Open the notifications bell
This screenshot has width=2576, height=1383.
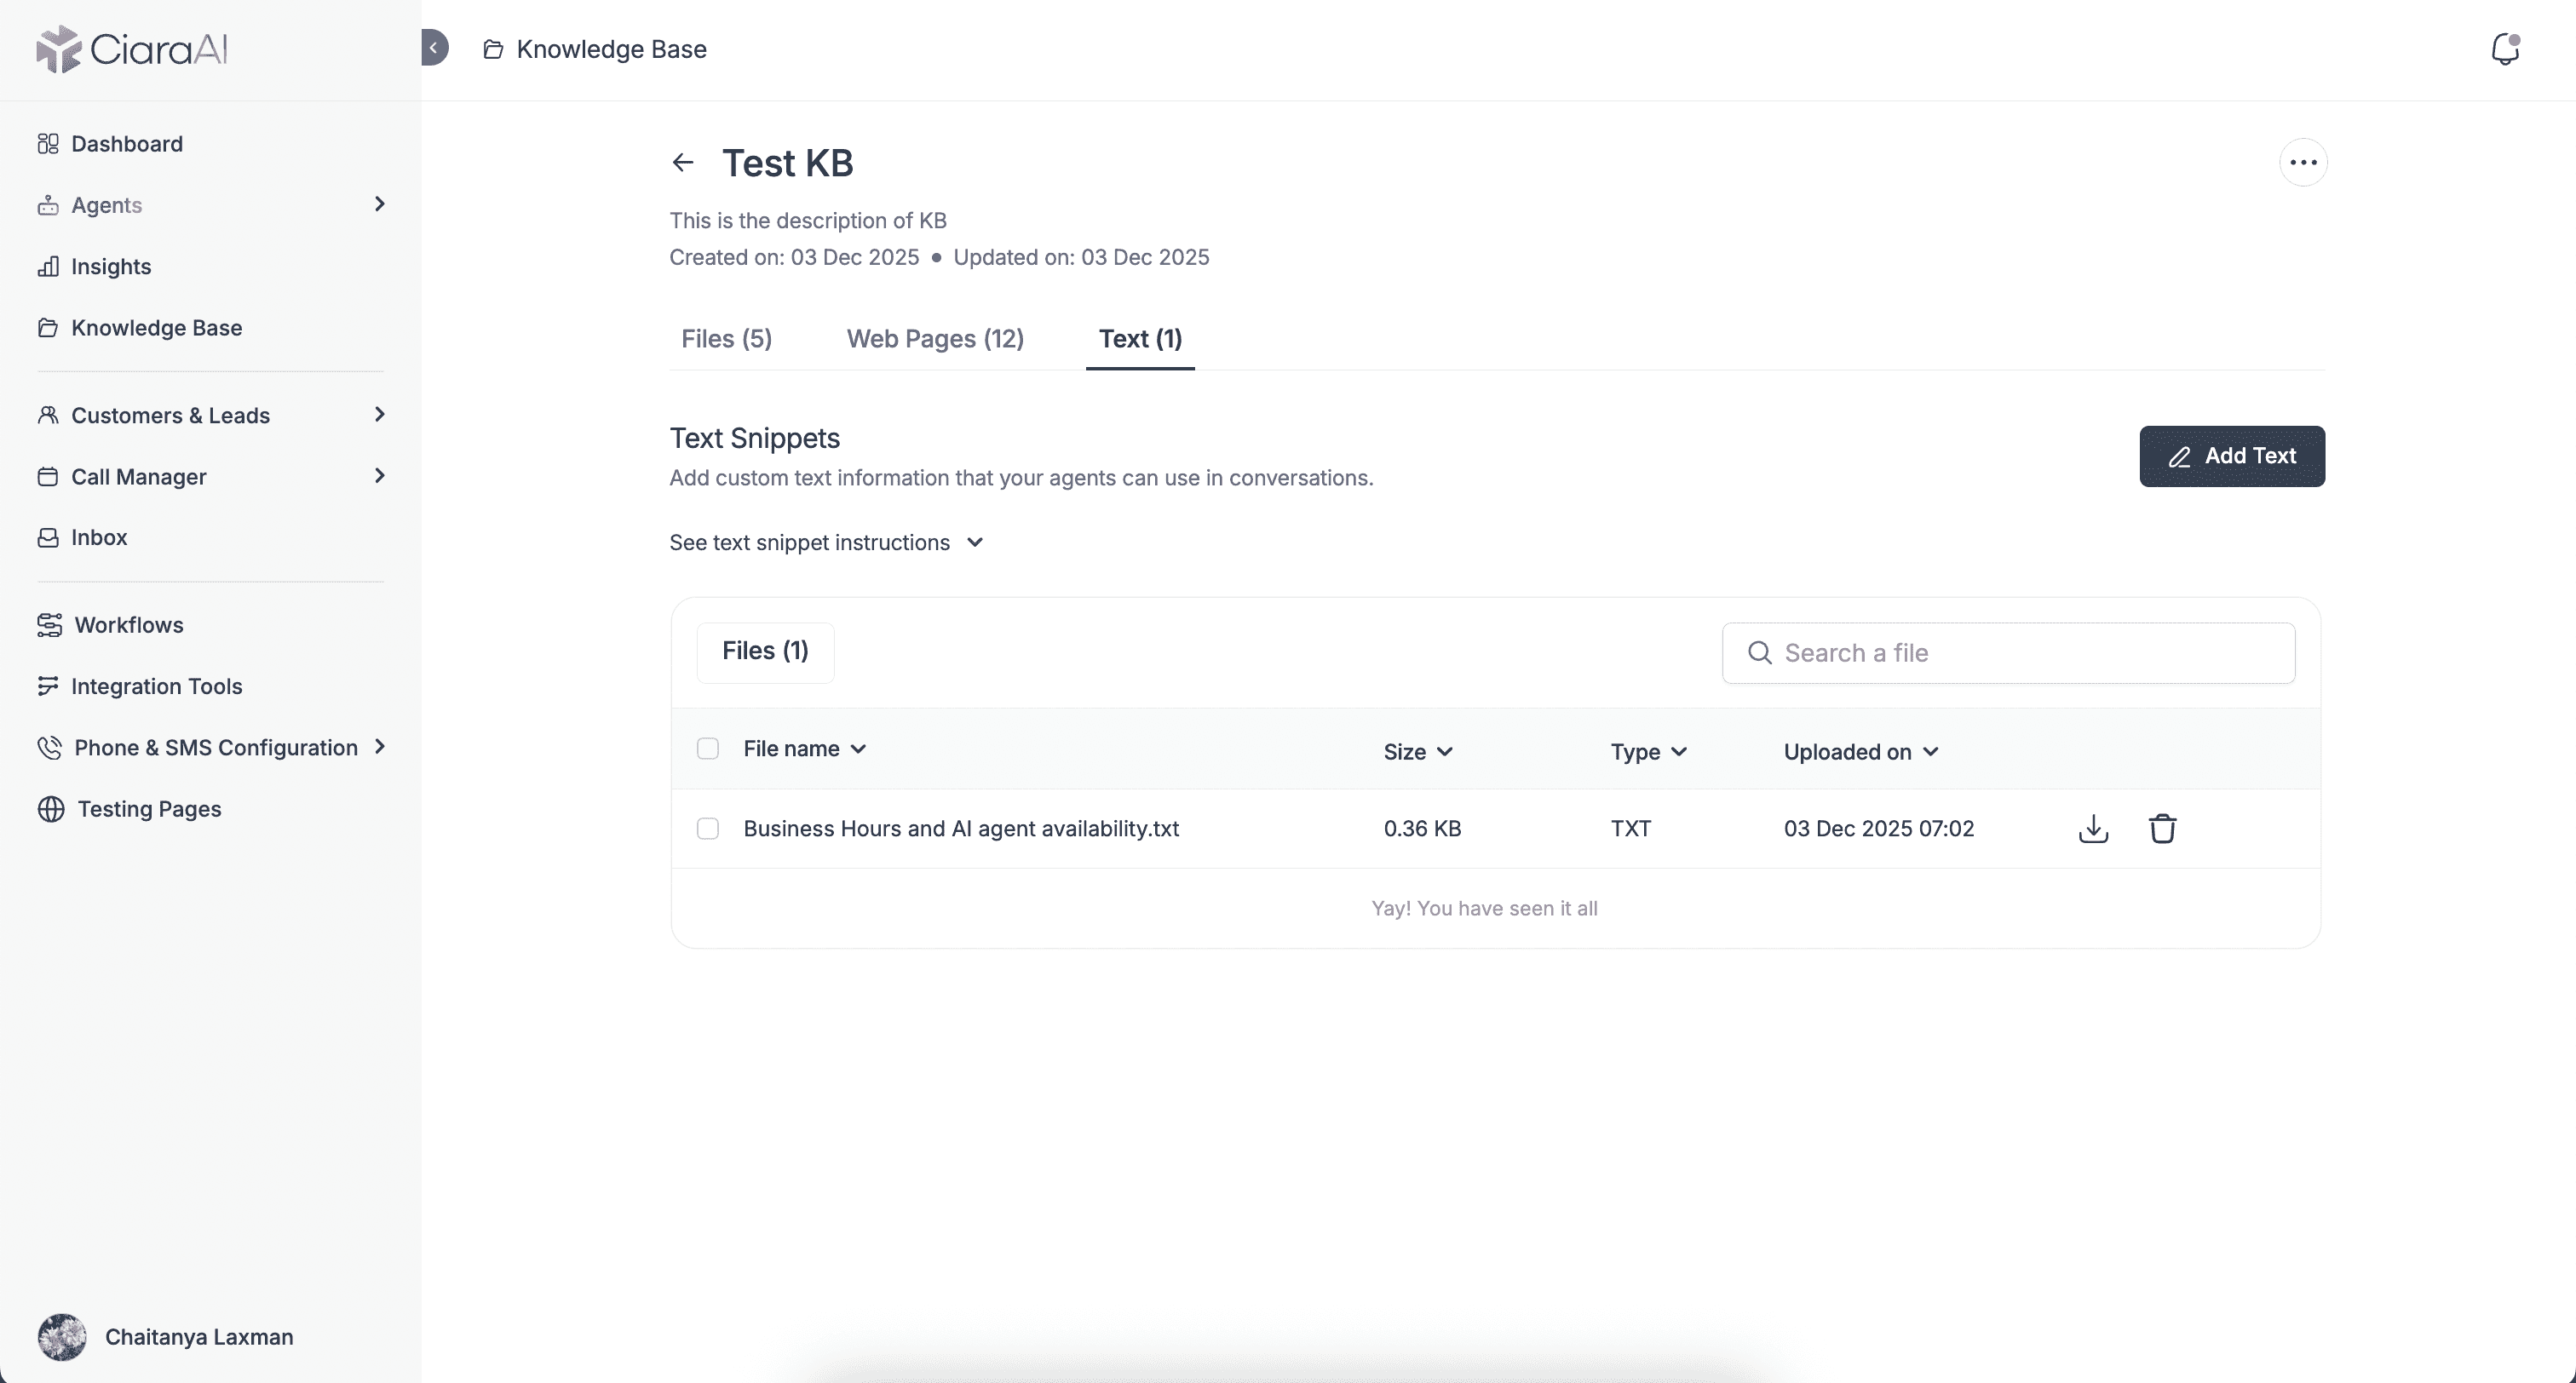pos(2504,49)
